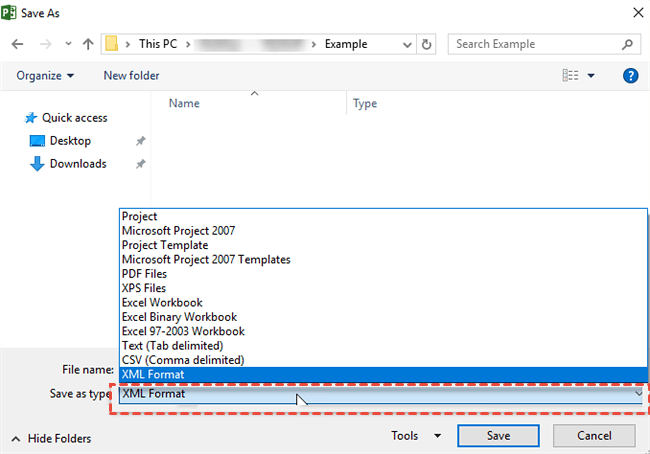Click the Project app icon in title bar
The height and width of the screenshot is (454, 650).
click(x=9, y=12)
